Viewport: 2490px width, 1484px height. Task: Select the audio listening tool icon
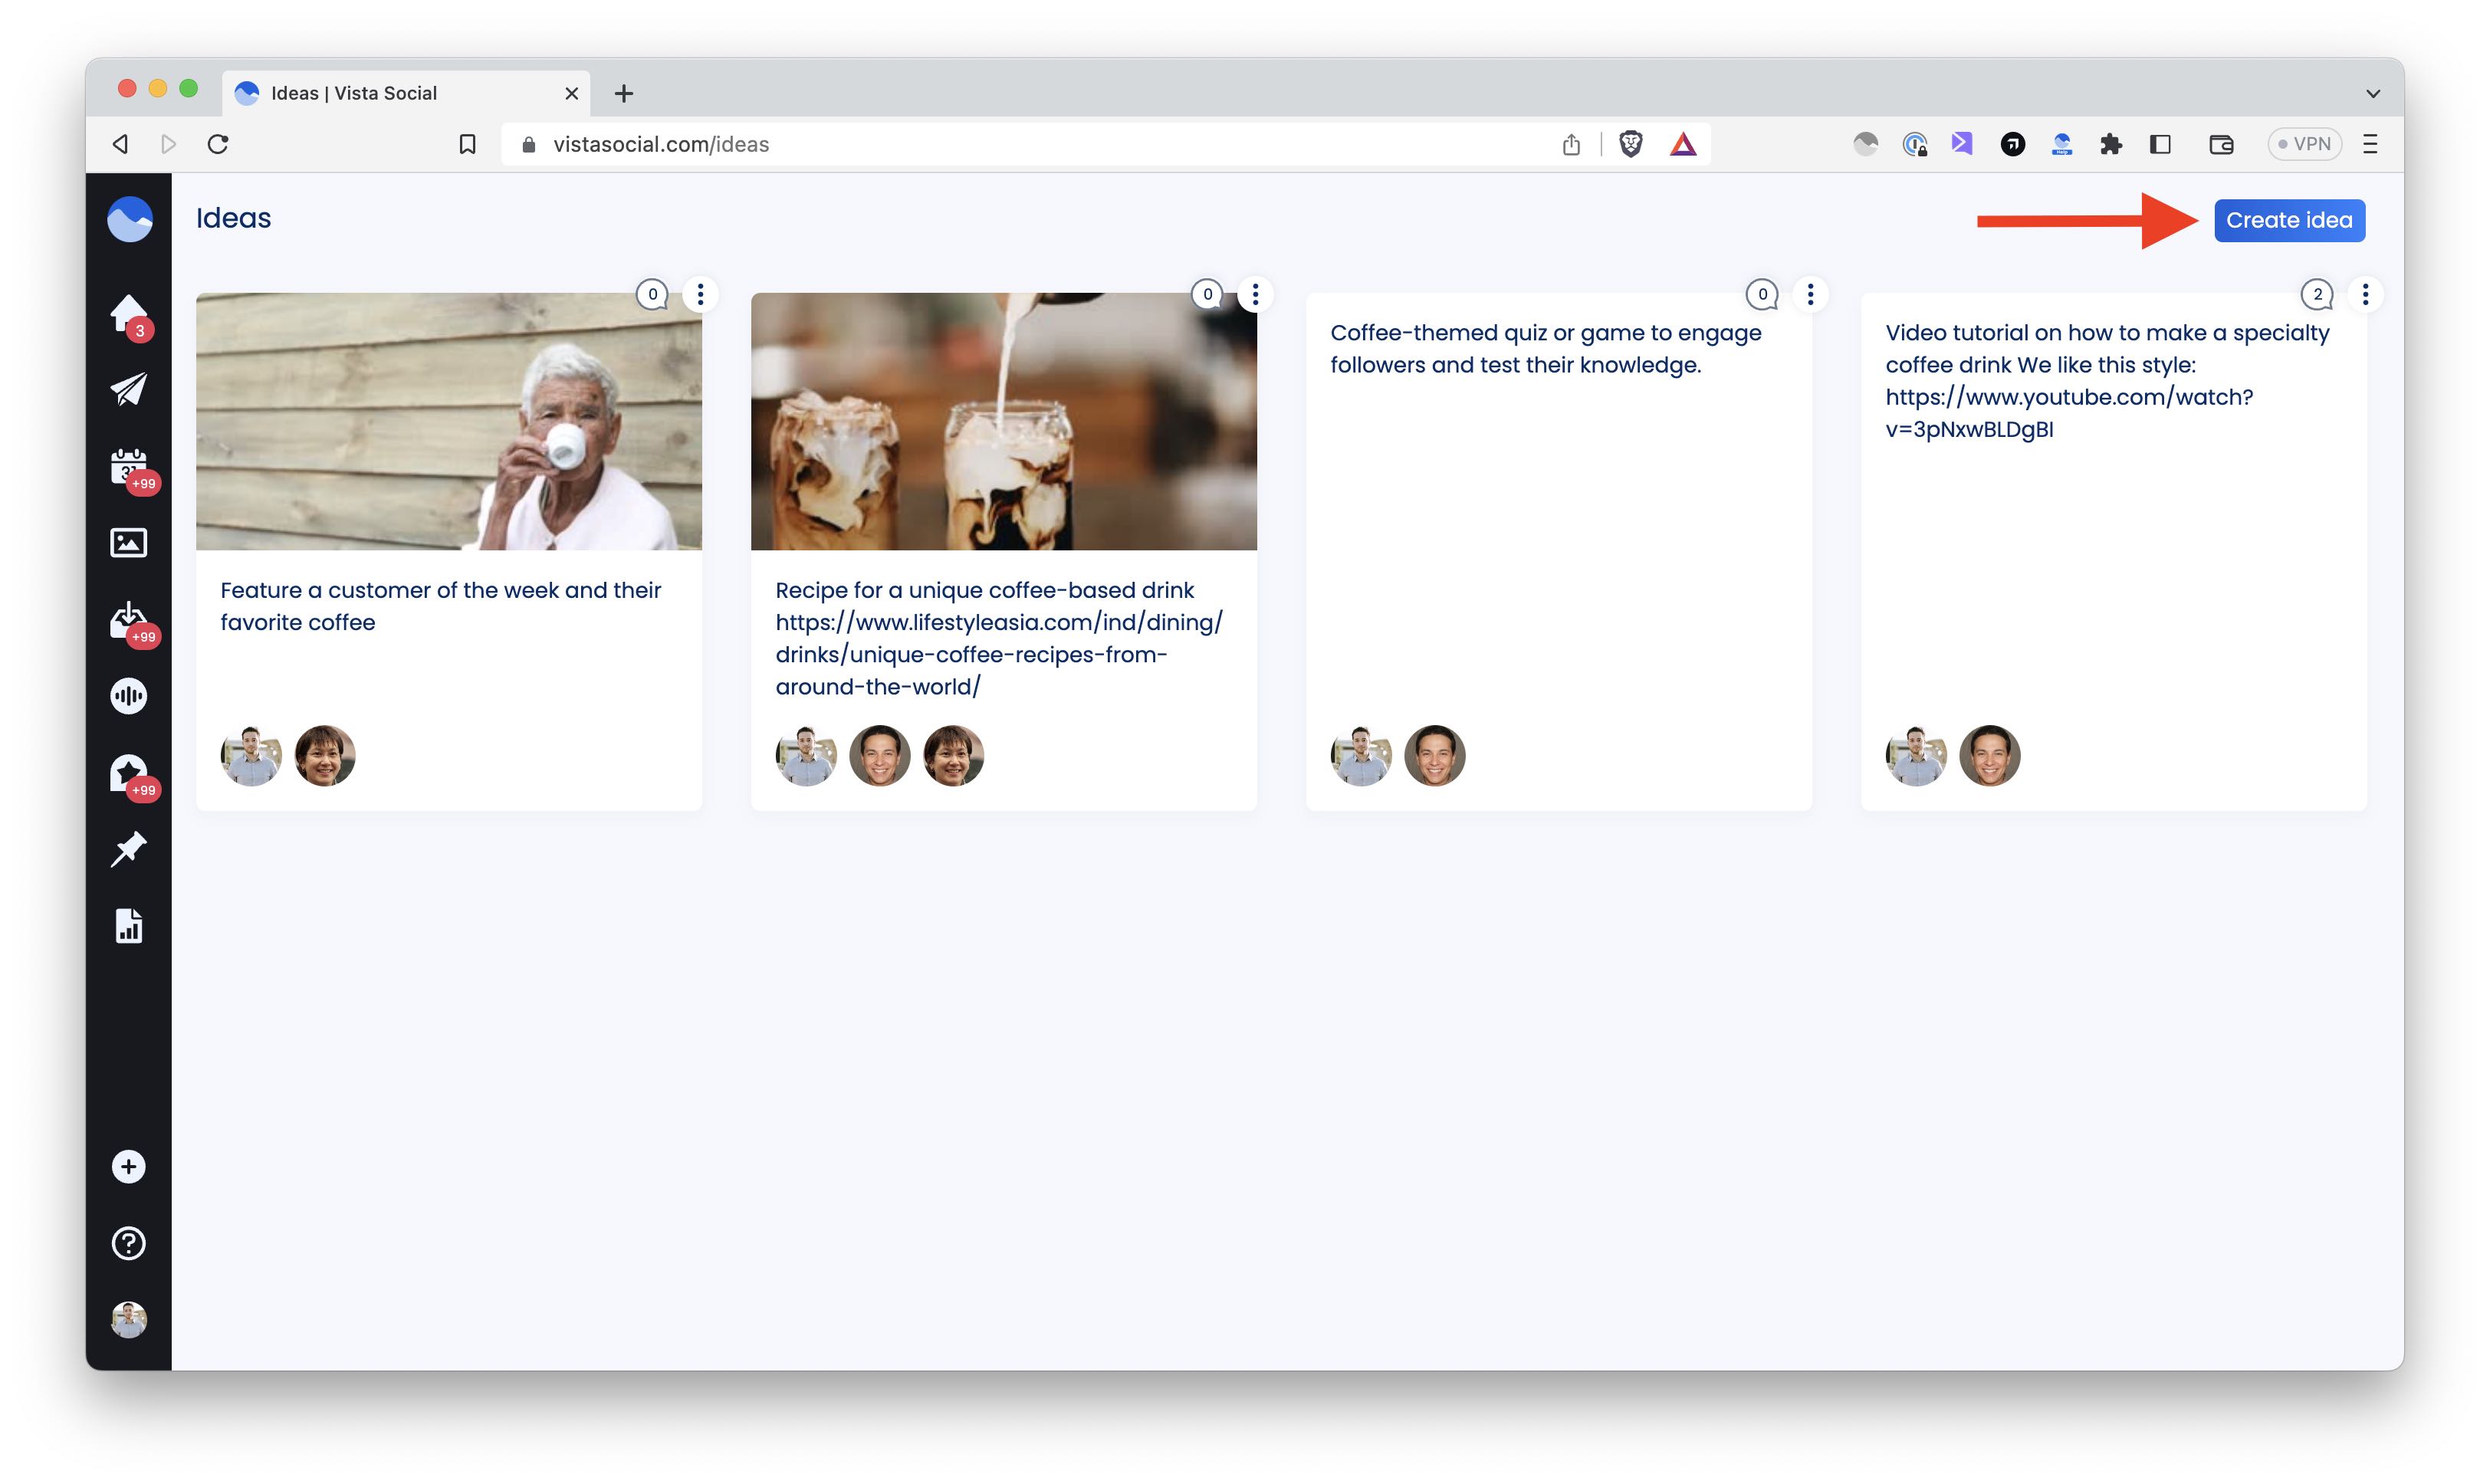[128, 696]
